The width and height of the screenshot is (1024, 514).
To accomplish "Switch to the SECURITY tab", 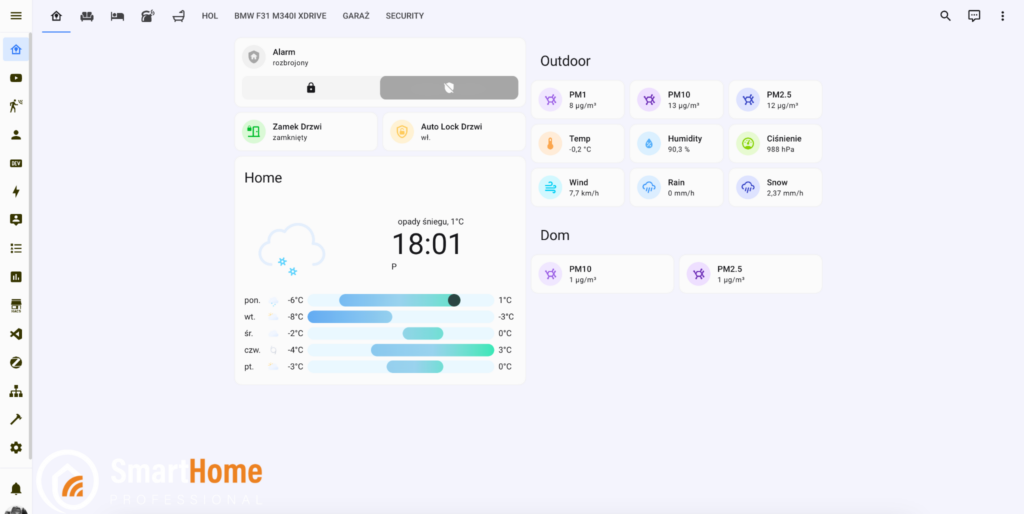I will [x=405, y=16].
